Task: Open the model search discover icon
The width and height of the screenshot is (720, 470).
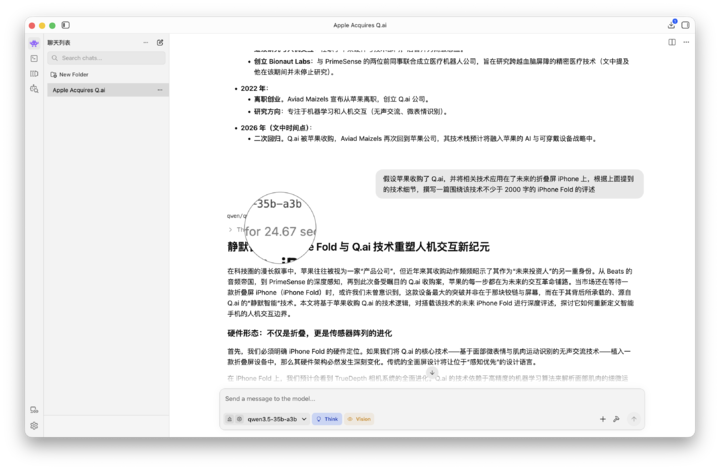Action: pyautogui.click(x=34, y=89)
